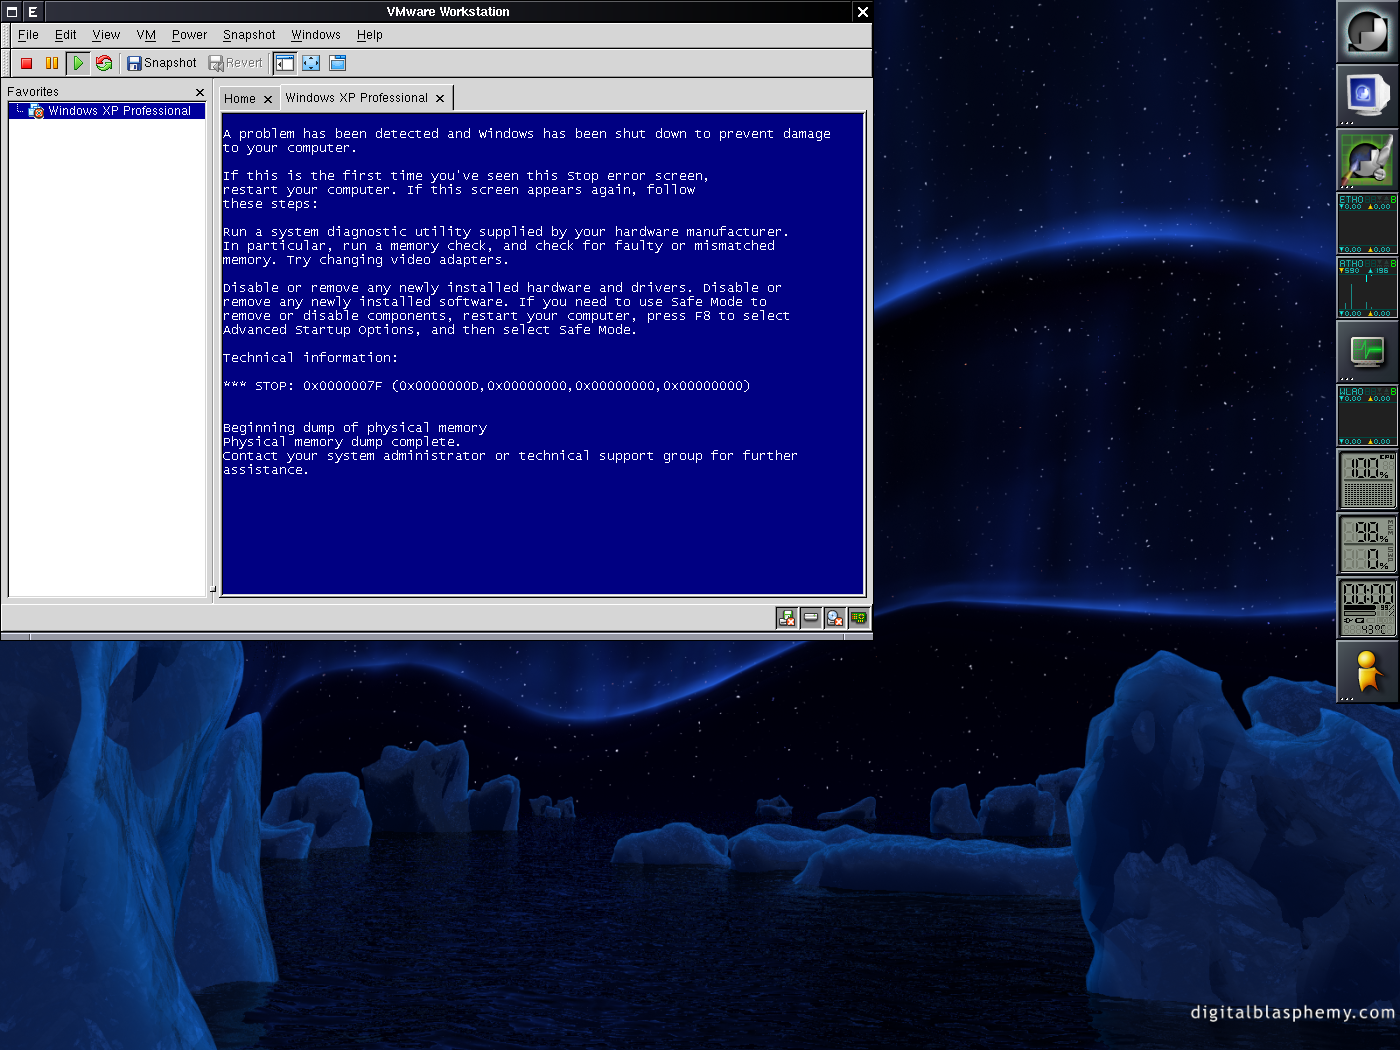Close the VMware Workstation window

coord(863,12)
